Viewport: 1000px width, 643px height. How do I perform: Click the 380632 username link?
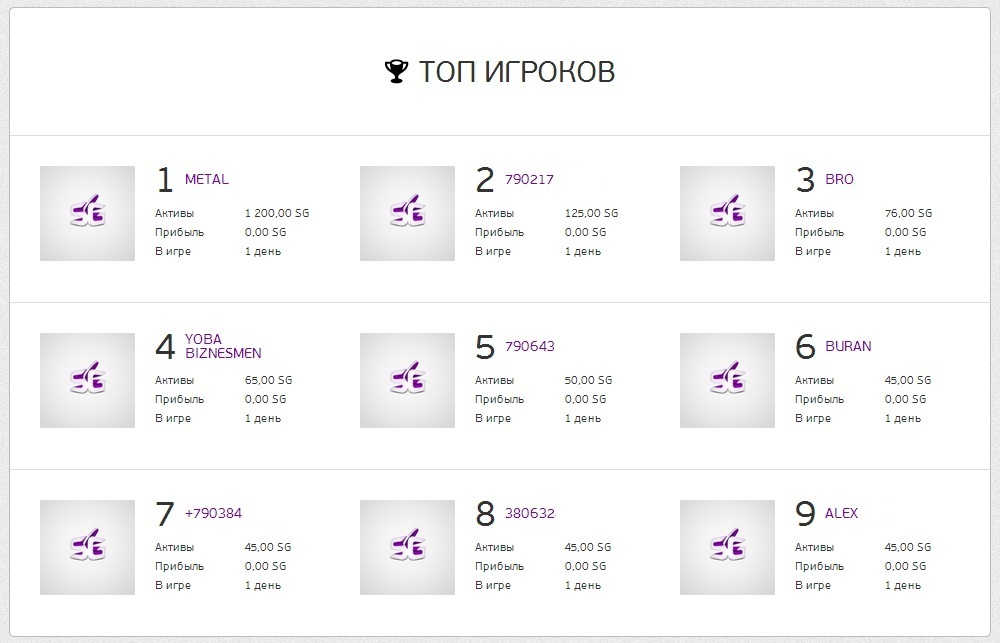click(530, 514)
